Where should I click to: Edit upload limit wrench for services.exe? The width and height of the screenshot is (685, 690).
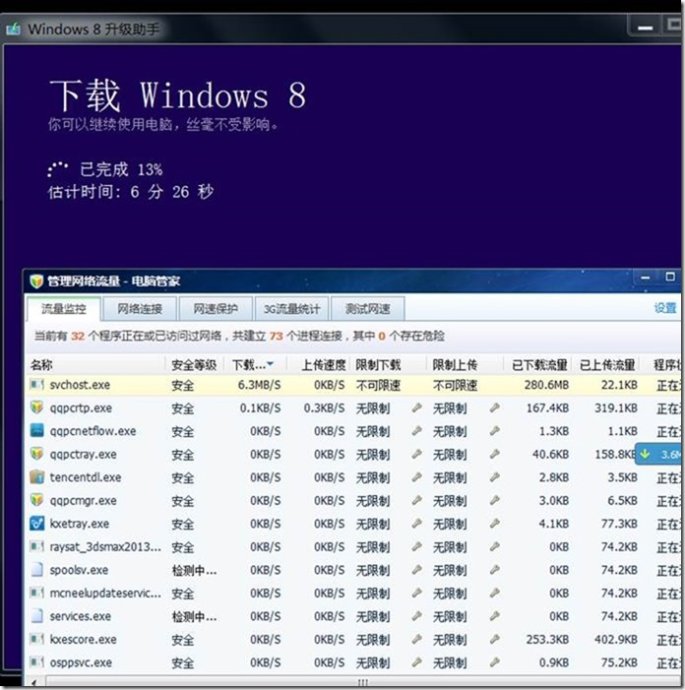(x=495, y=616)
